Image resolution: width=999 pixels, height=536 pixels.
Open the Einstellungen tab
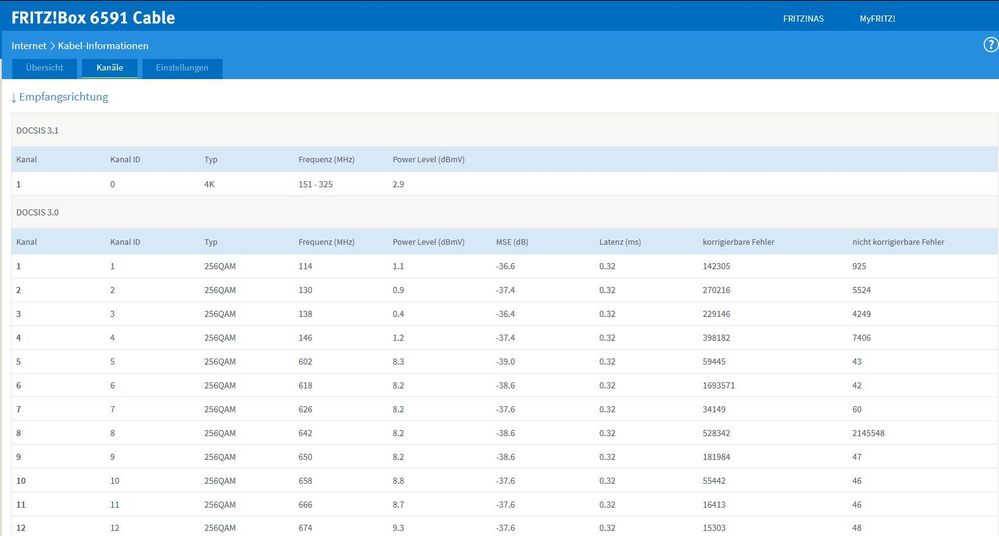(x=181, y=68)
